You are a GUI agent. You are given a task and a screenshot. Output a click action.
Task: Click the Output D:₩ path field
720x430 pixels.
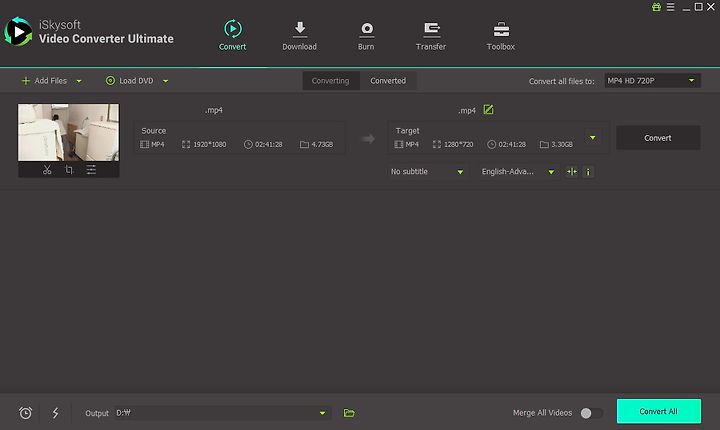[223, 413]
